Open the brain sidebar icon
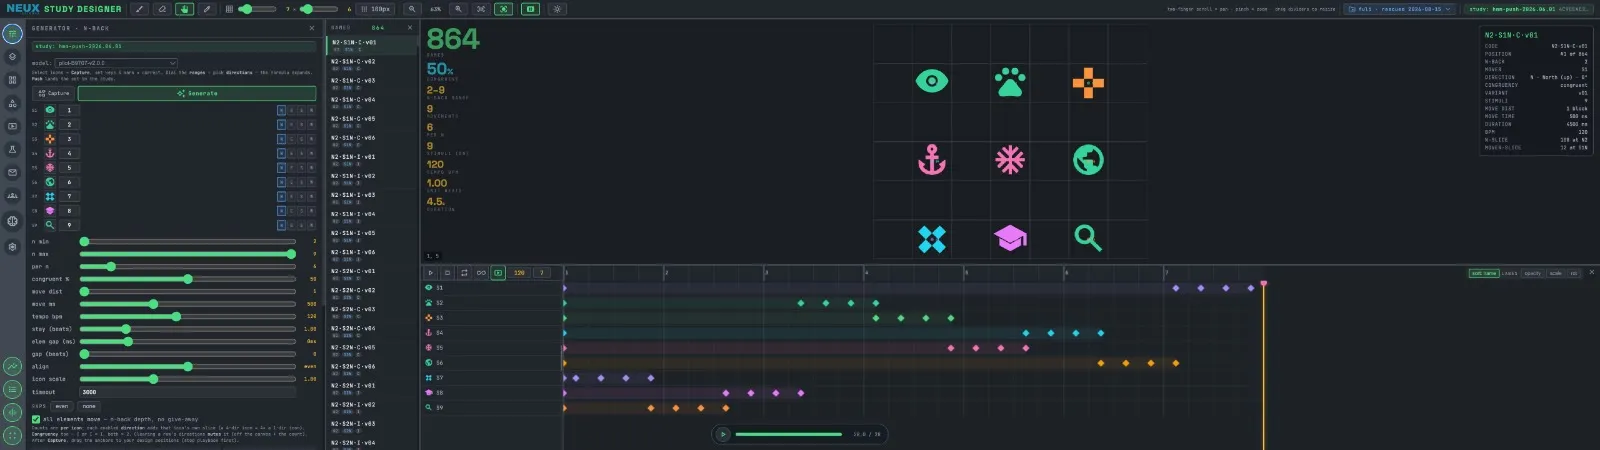This screenshot has width=1600, height=450. pos(12,221)
